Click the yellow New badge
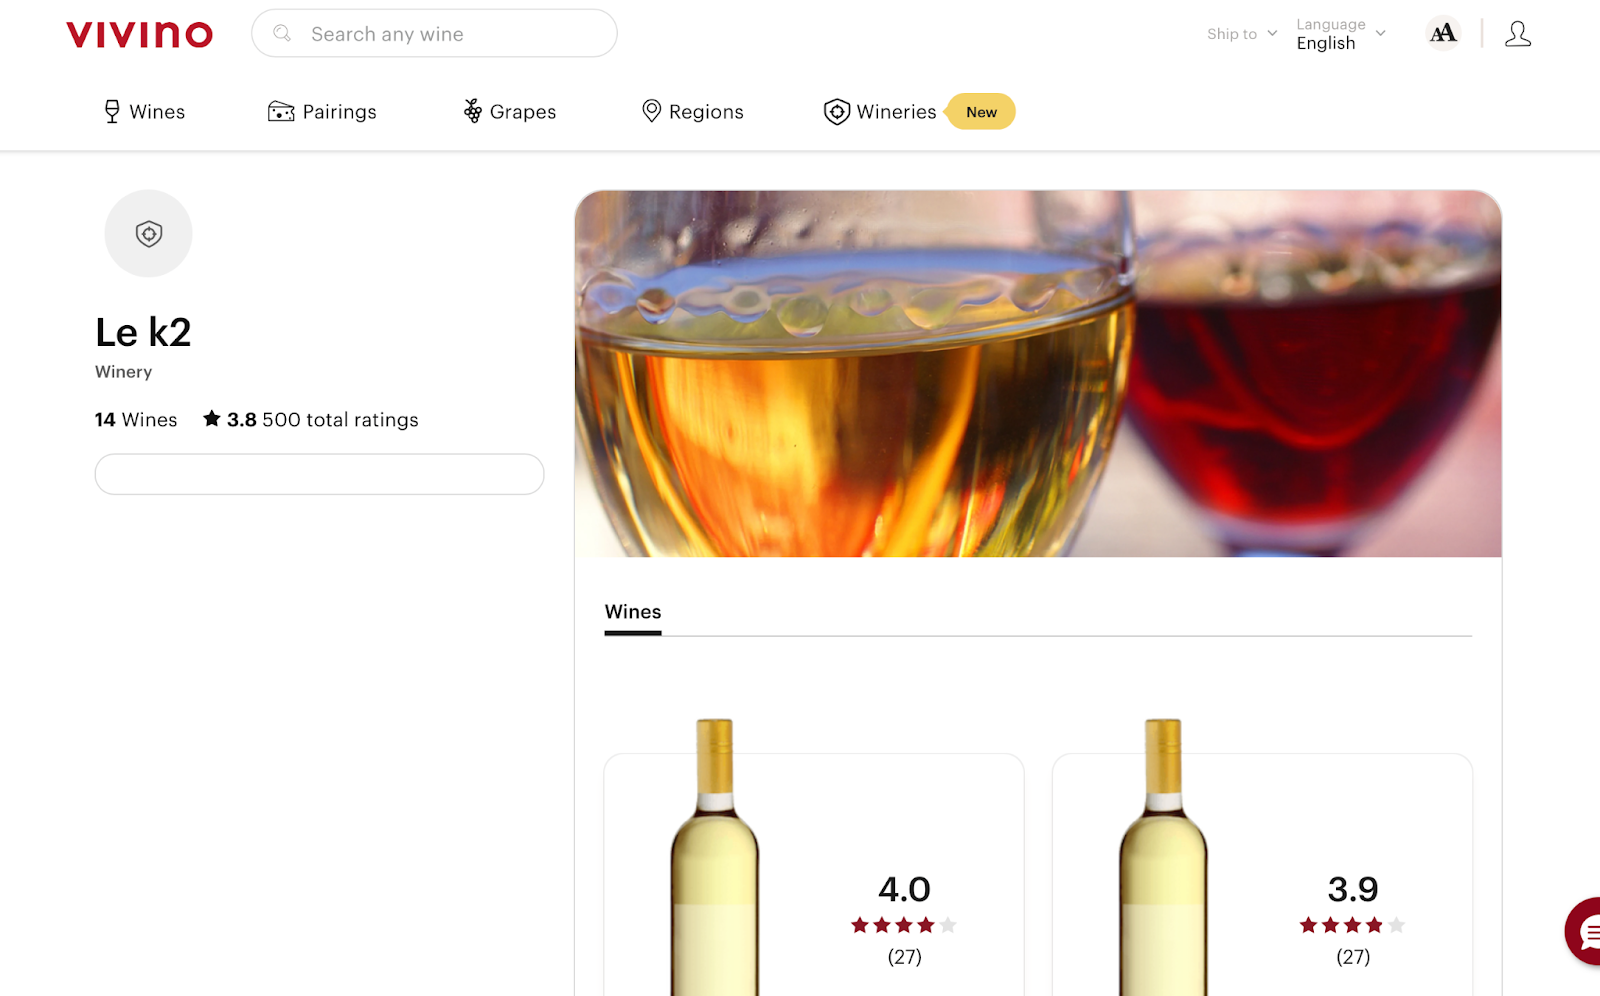This screenshot has height=996, width=1600. 981,112
